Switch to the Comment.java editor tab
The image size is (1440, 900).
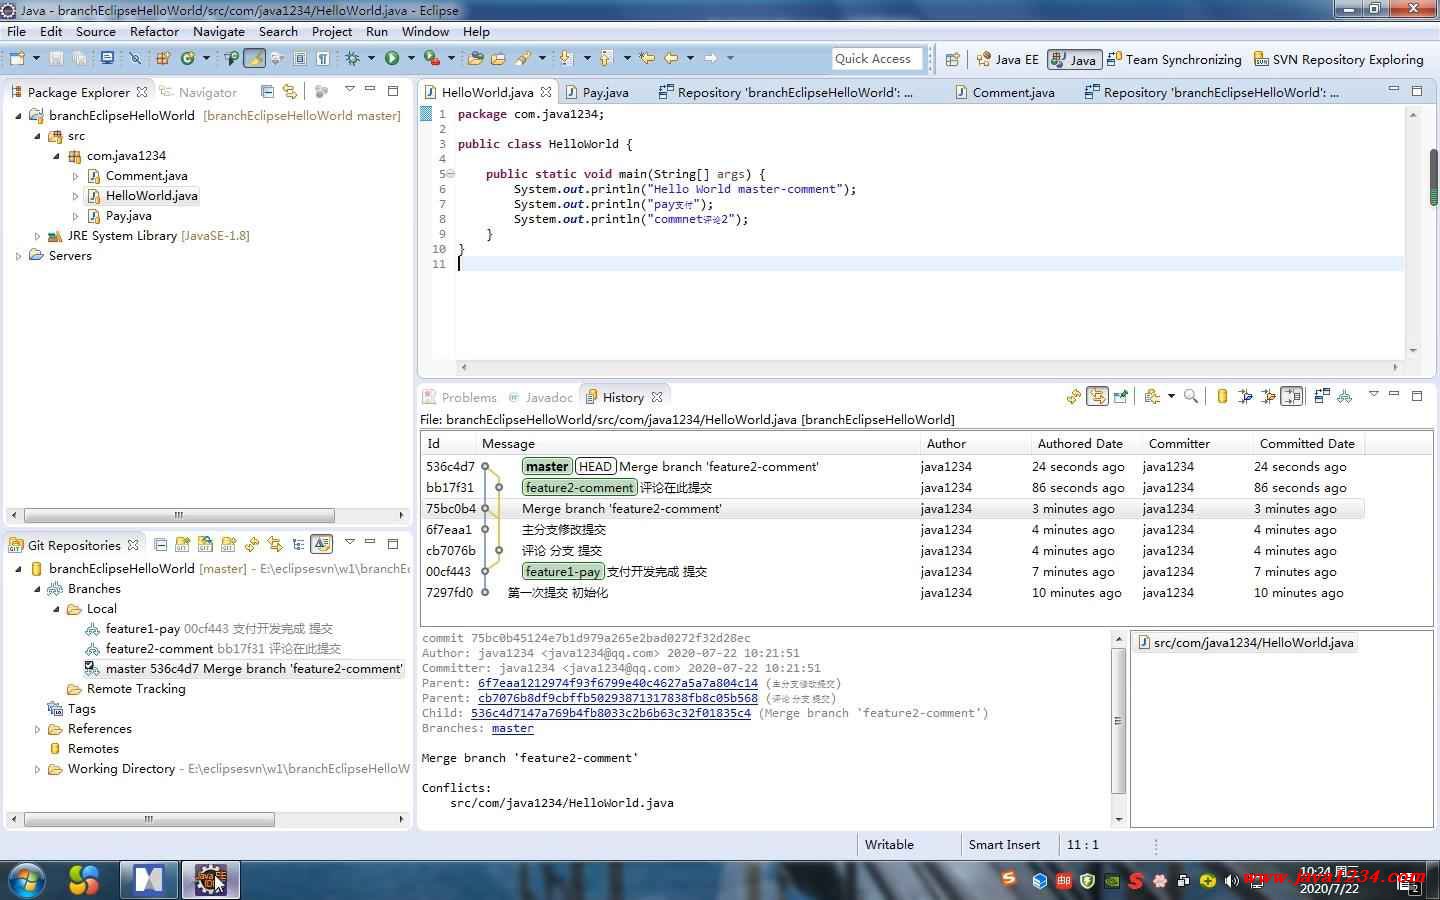(x=1004, y=92)
